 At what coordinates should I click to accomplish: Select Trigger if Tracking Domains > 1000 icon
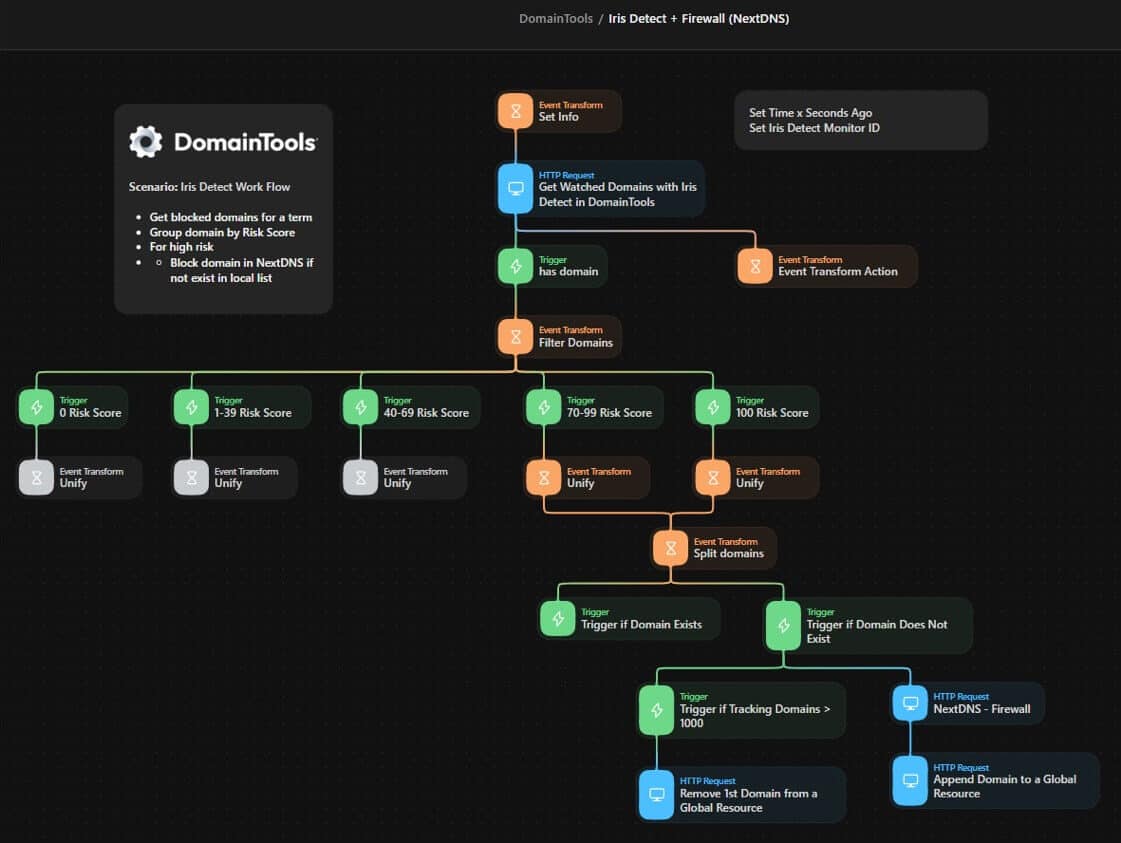(656, 710)
